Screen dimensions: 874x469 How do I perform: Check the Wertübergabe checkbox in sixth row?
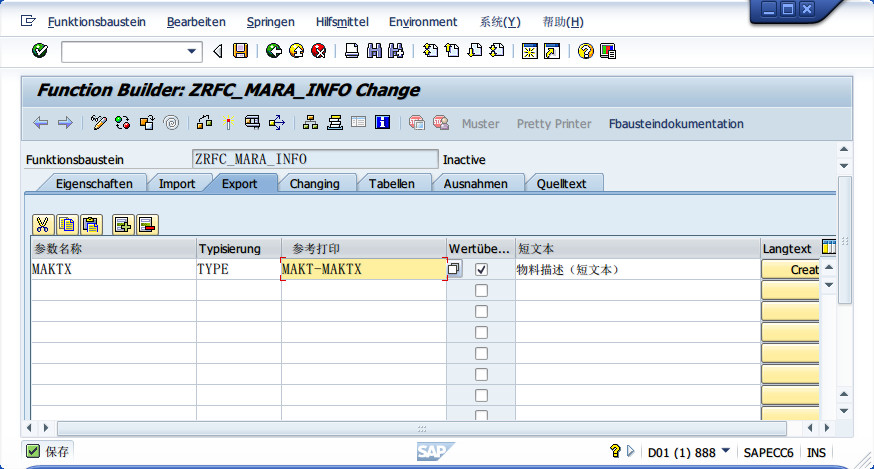[482, 375]
